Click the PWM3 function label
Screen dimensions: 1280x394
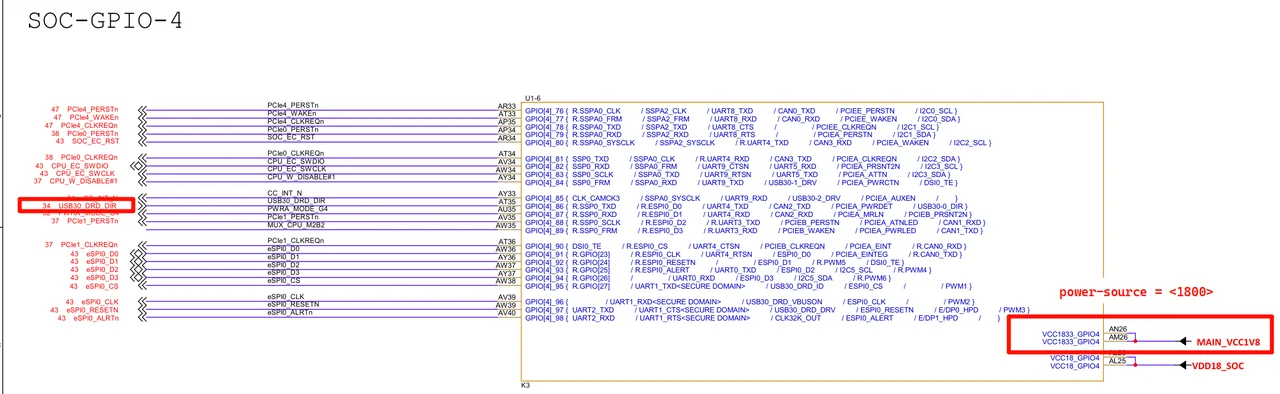click(1015, 310)
